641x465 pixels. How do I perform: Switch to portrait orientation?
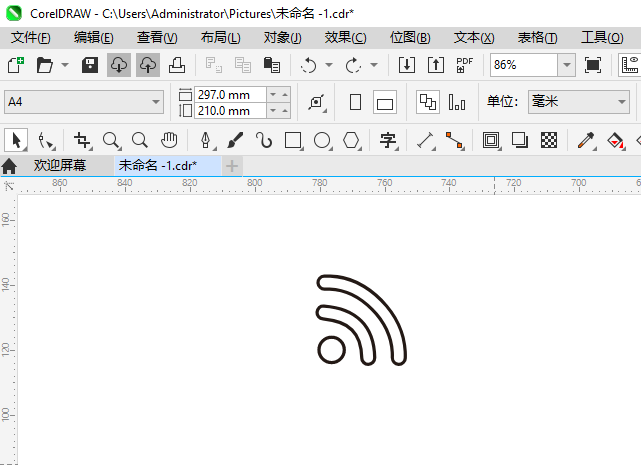click(356, 102)
